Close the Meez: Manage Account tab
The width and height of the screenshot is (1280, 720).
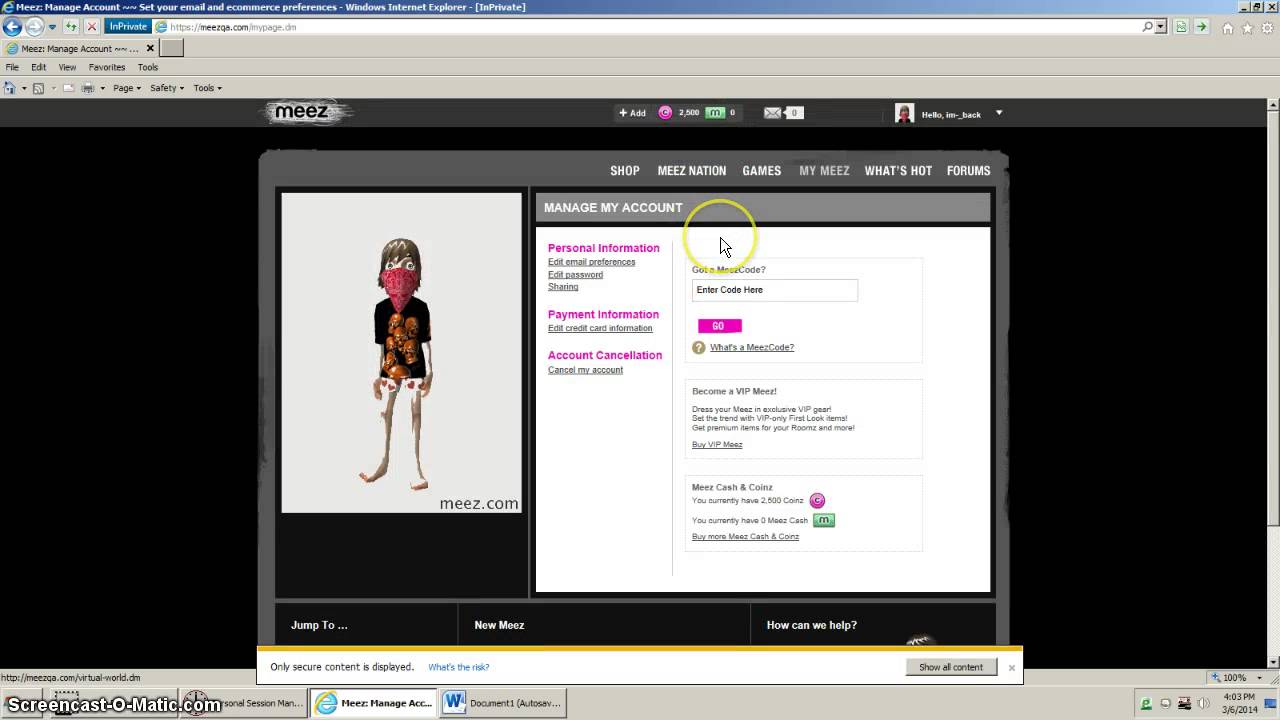[150, 48]
